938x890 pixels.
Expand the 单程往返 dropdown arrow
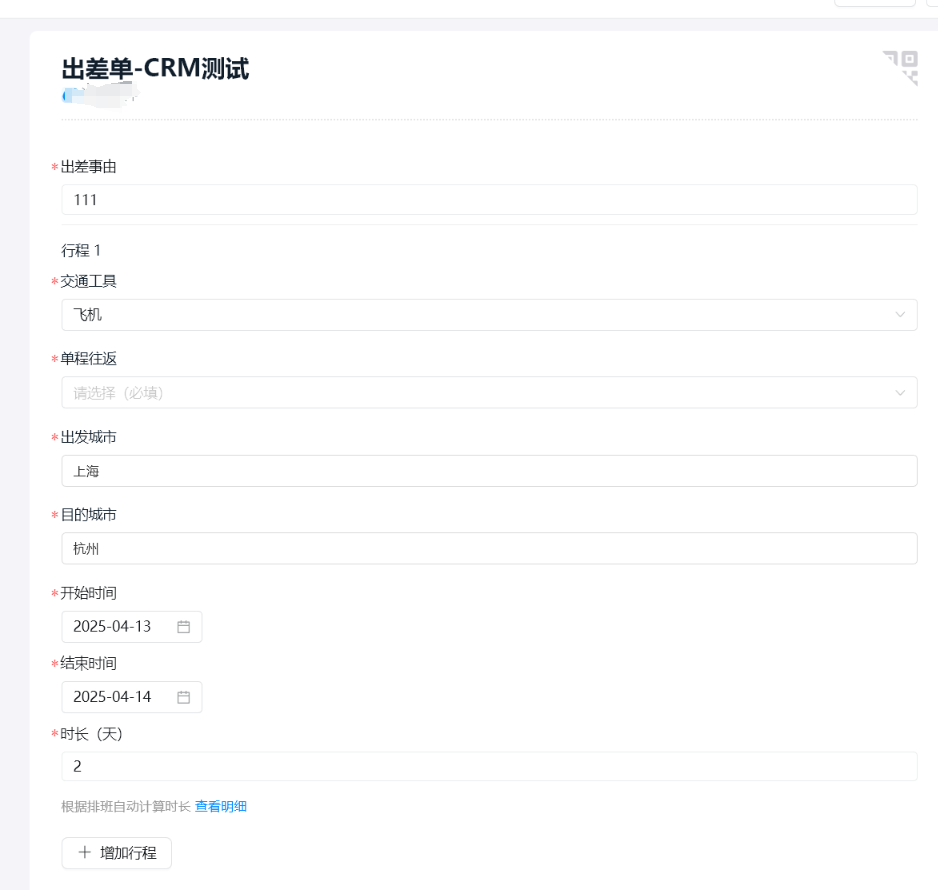pos(900,393)
